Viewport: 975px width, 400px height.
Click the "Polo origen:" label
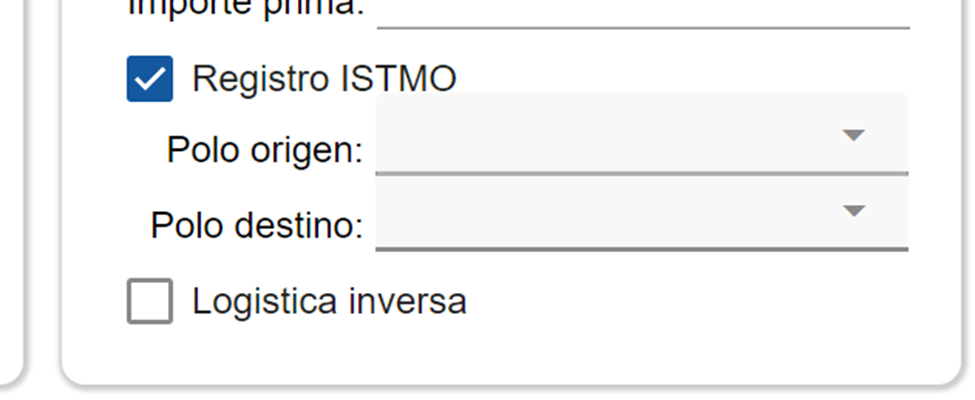264,150
